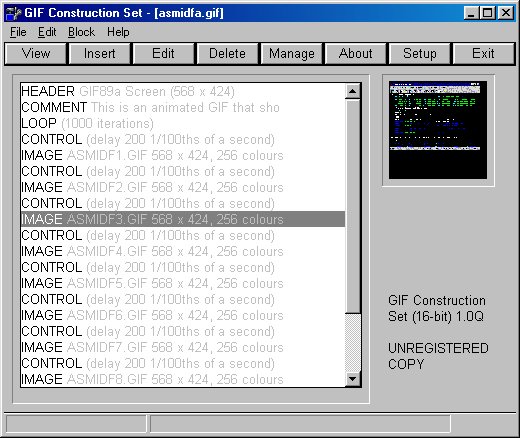
Task: Open the Help menu
Action: coord(118,32)
